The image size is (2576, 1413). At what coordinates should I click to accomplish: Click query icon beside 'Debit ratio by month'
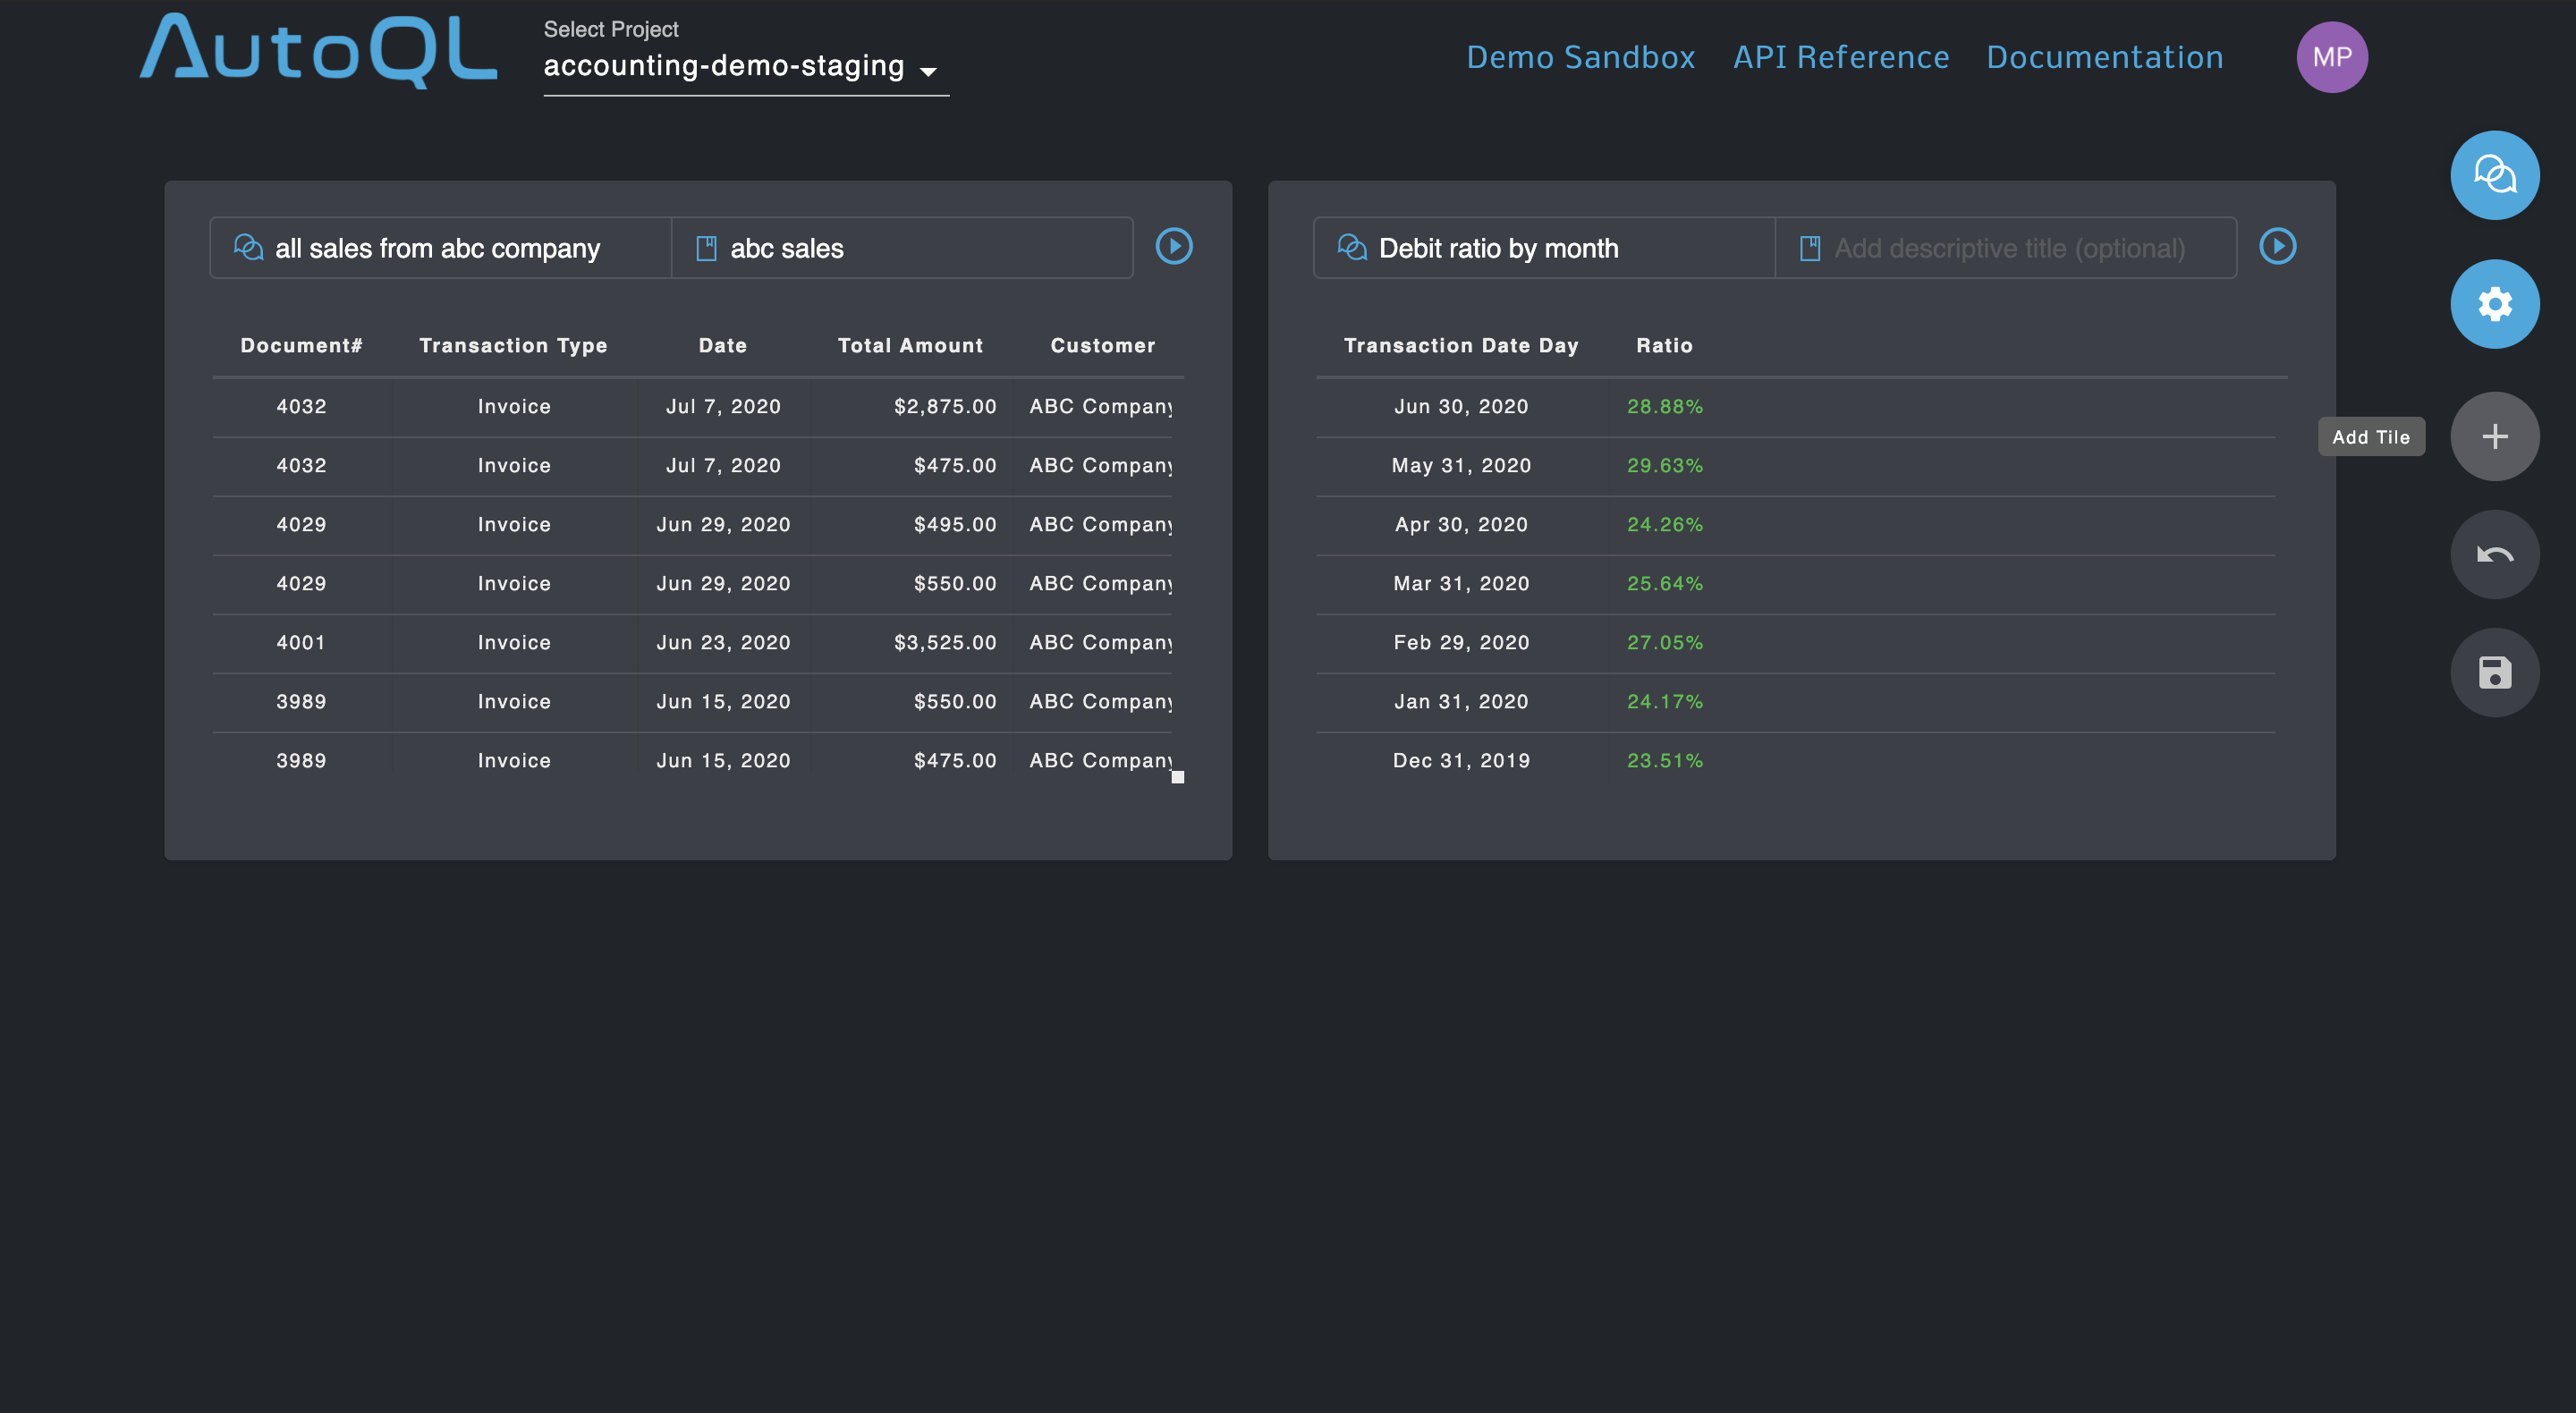1352,247
